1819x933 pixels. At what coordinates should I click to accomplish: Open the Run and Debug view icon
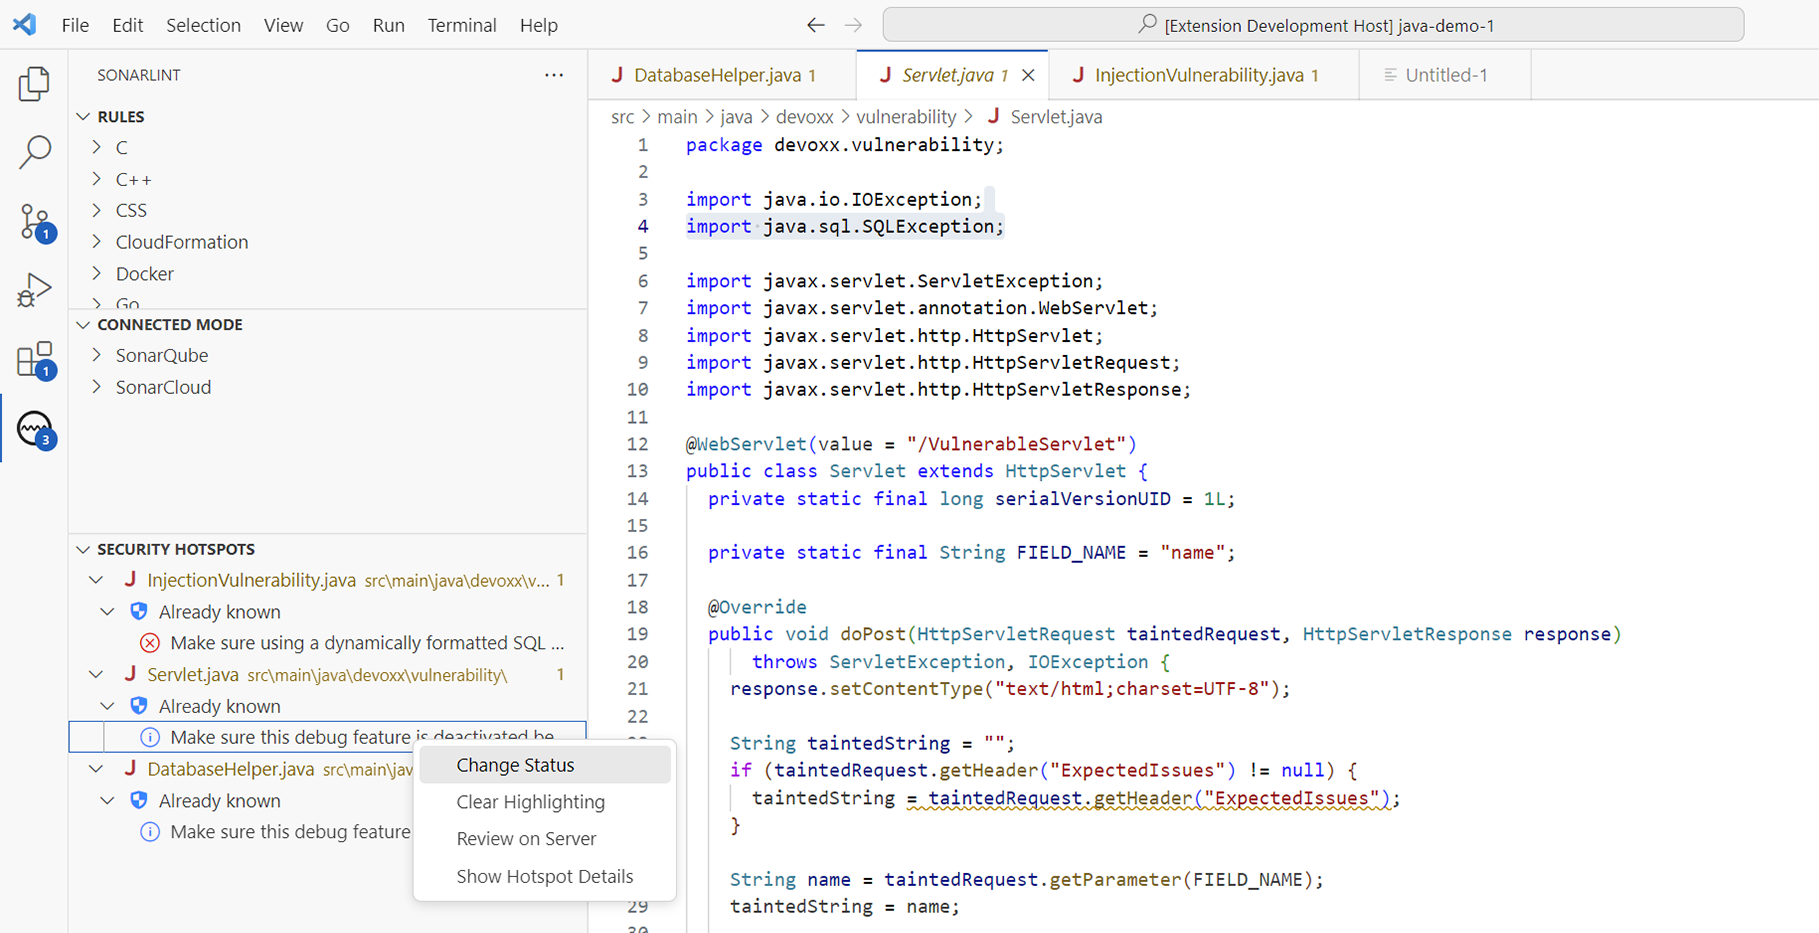34,290
